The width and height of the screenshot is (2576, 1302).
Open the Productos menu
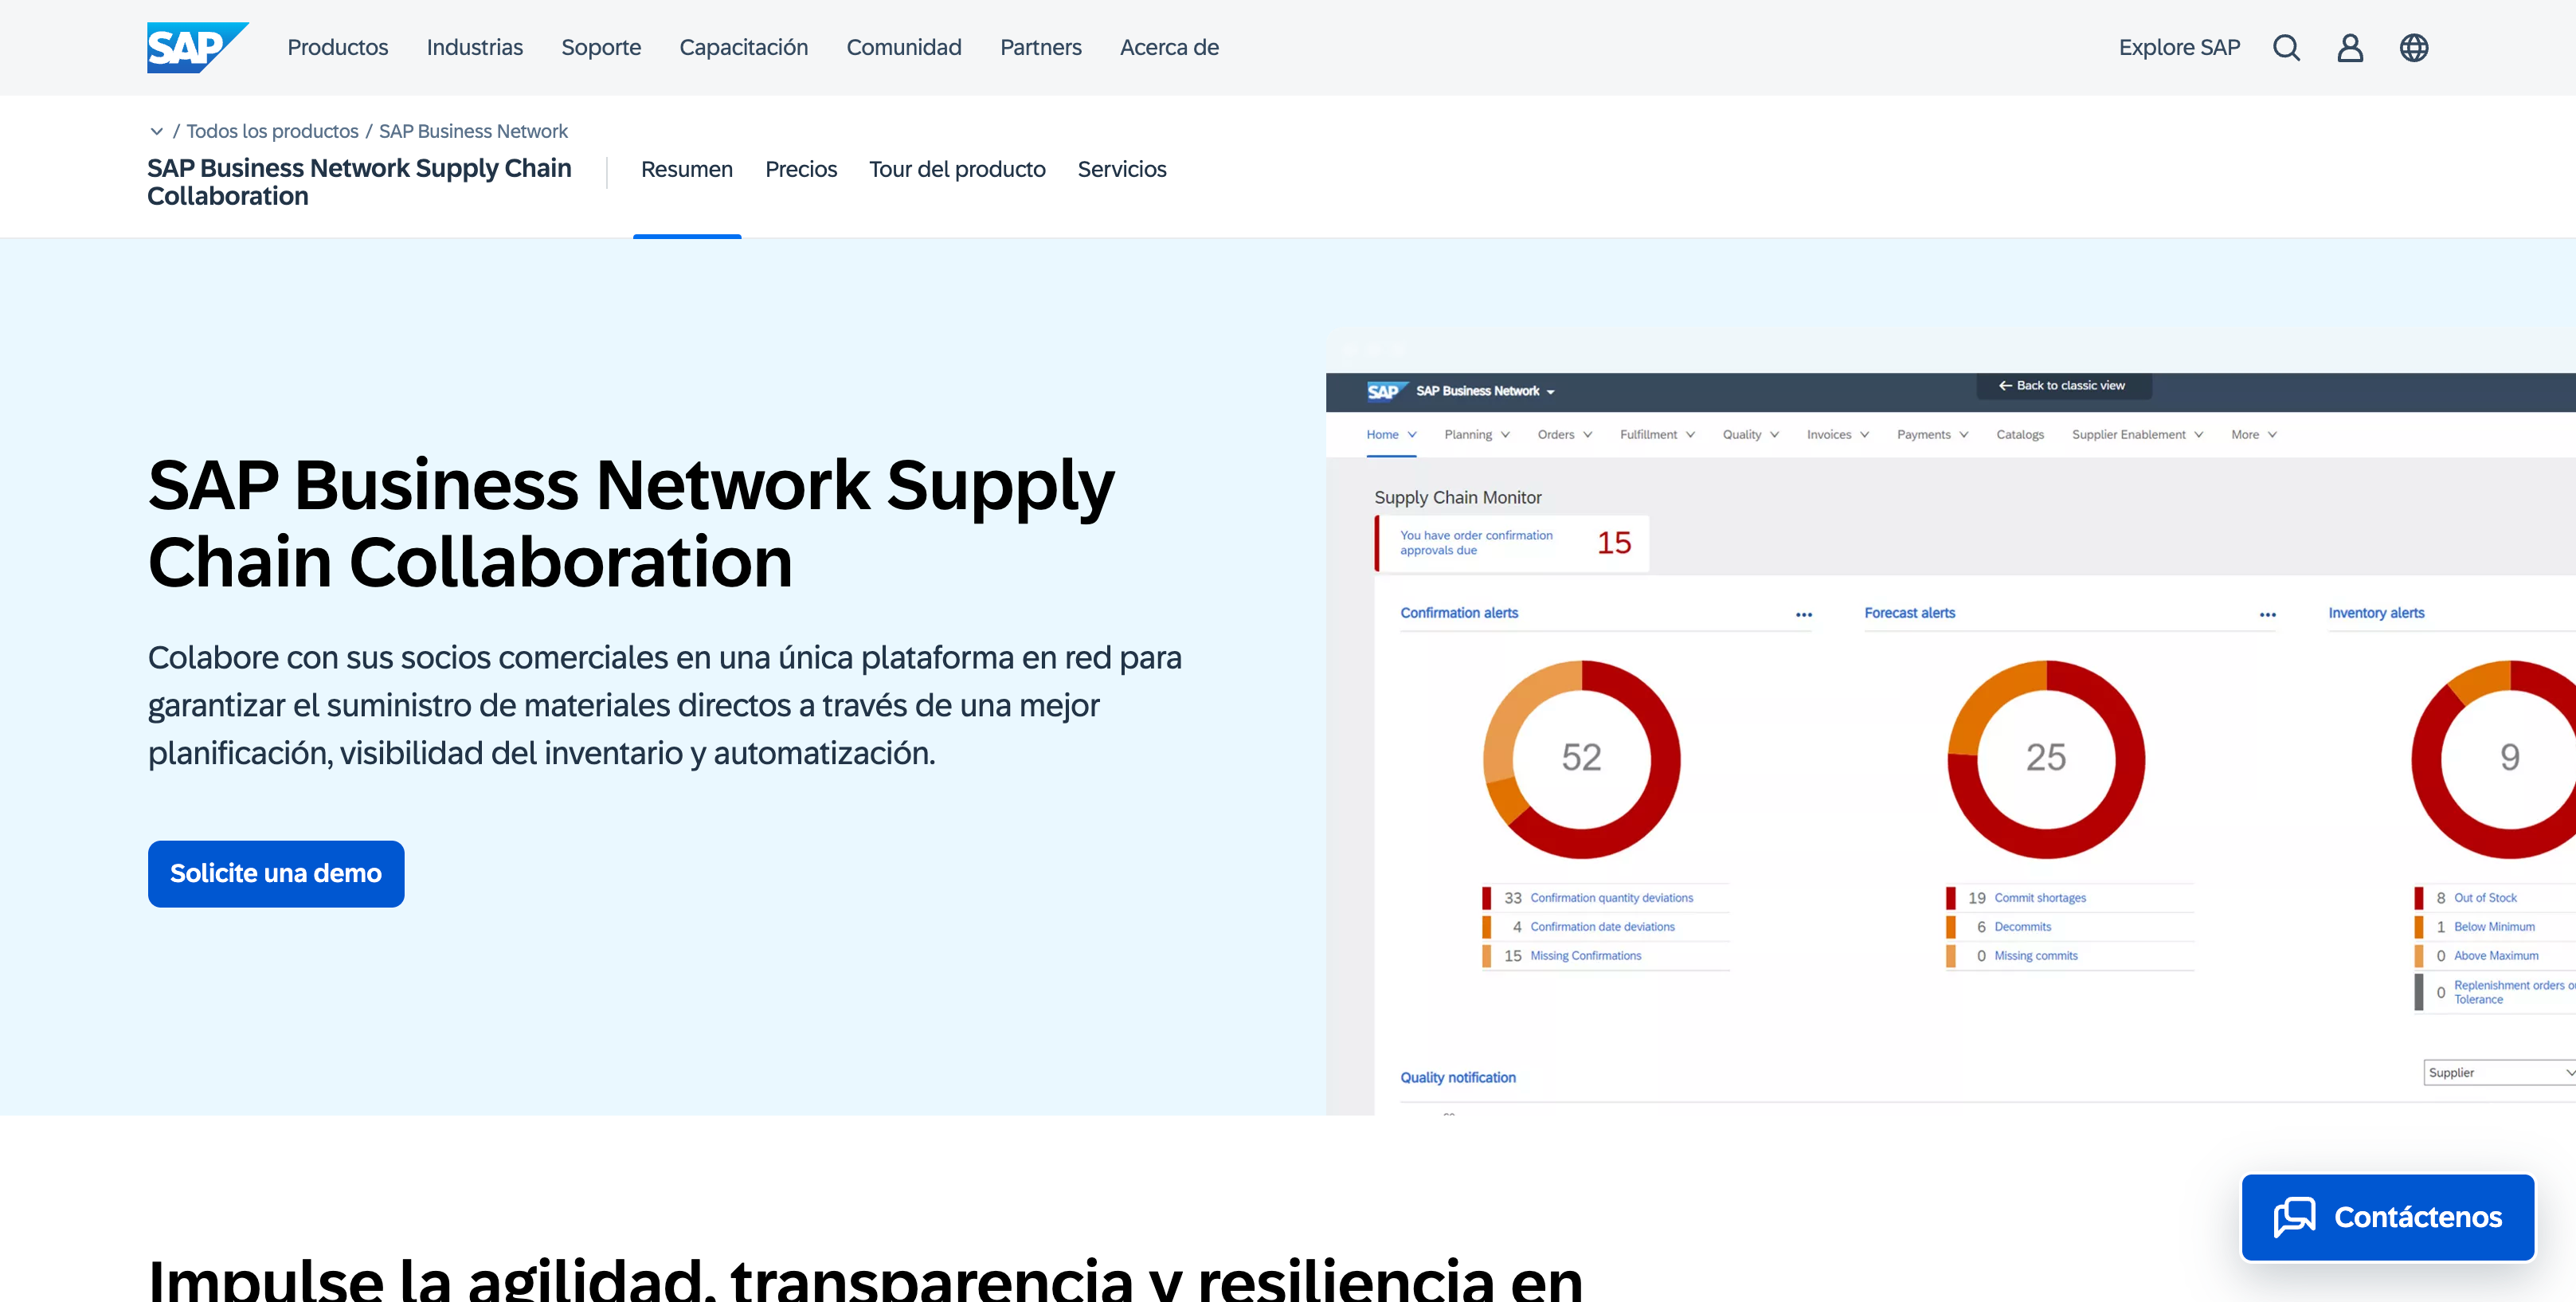(x=338, y=47)
